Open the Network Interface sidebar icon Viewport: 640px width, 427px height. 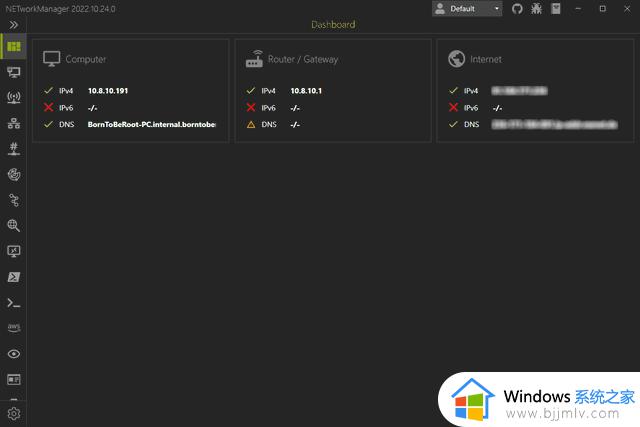click(13, 72)
